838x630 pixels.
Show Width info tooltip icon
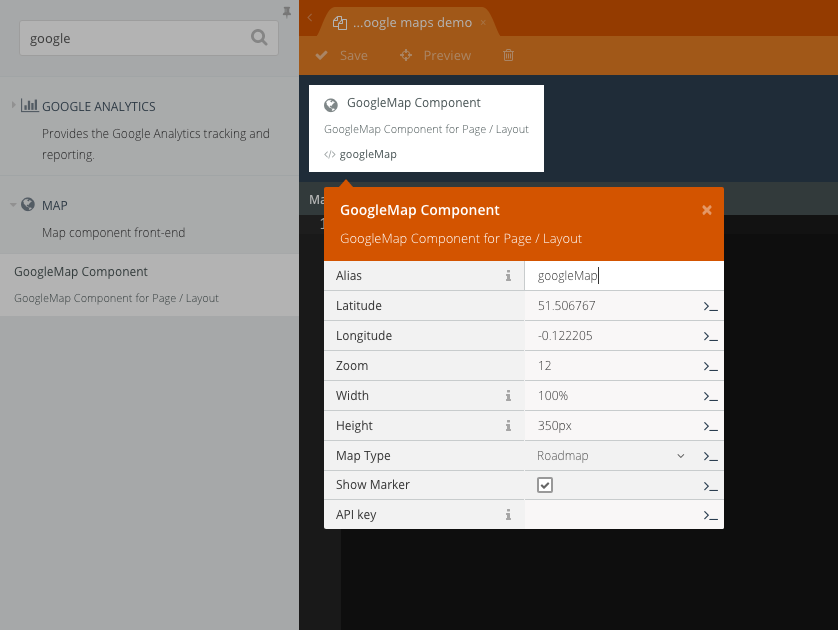click(508, 395)
